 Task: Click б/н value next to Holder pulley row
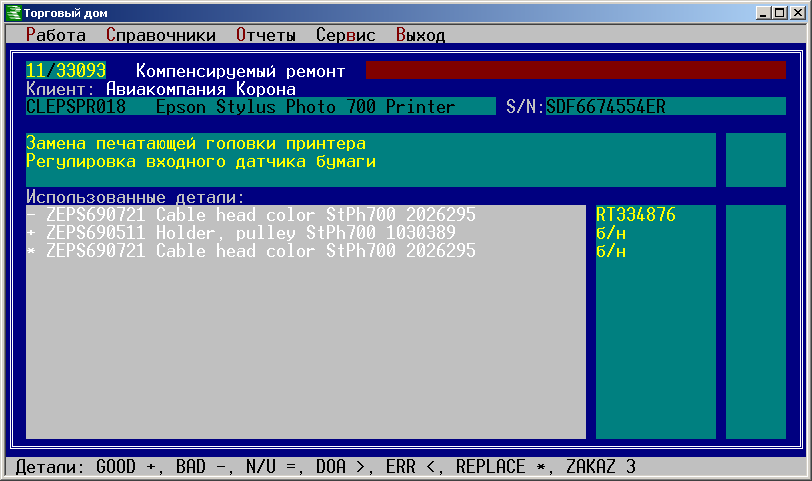coord(611,232)
